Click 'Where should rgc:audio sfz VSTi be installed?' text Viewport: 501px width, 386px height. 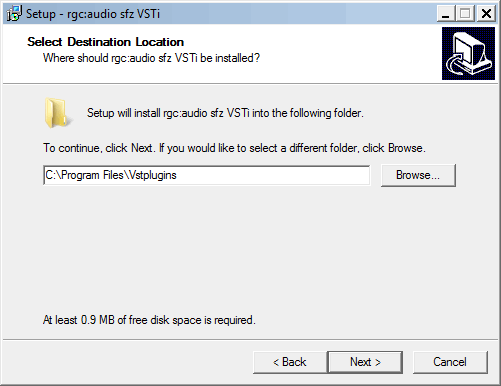(151, 58)
